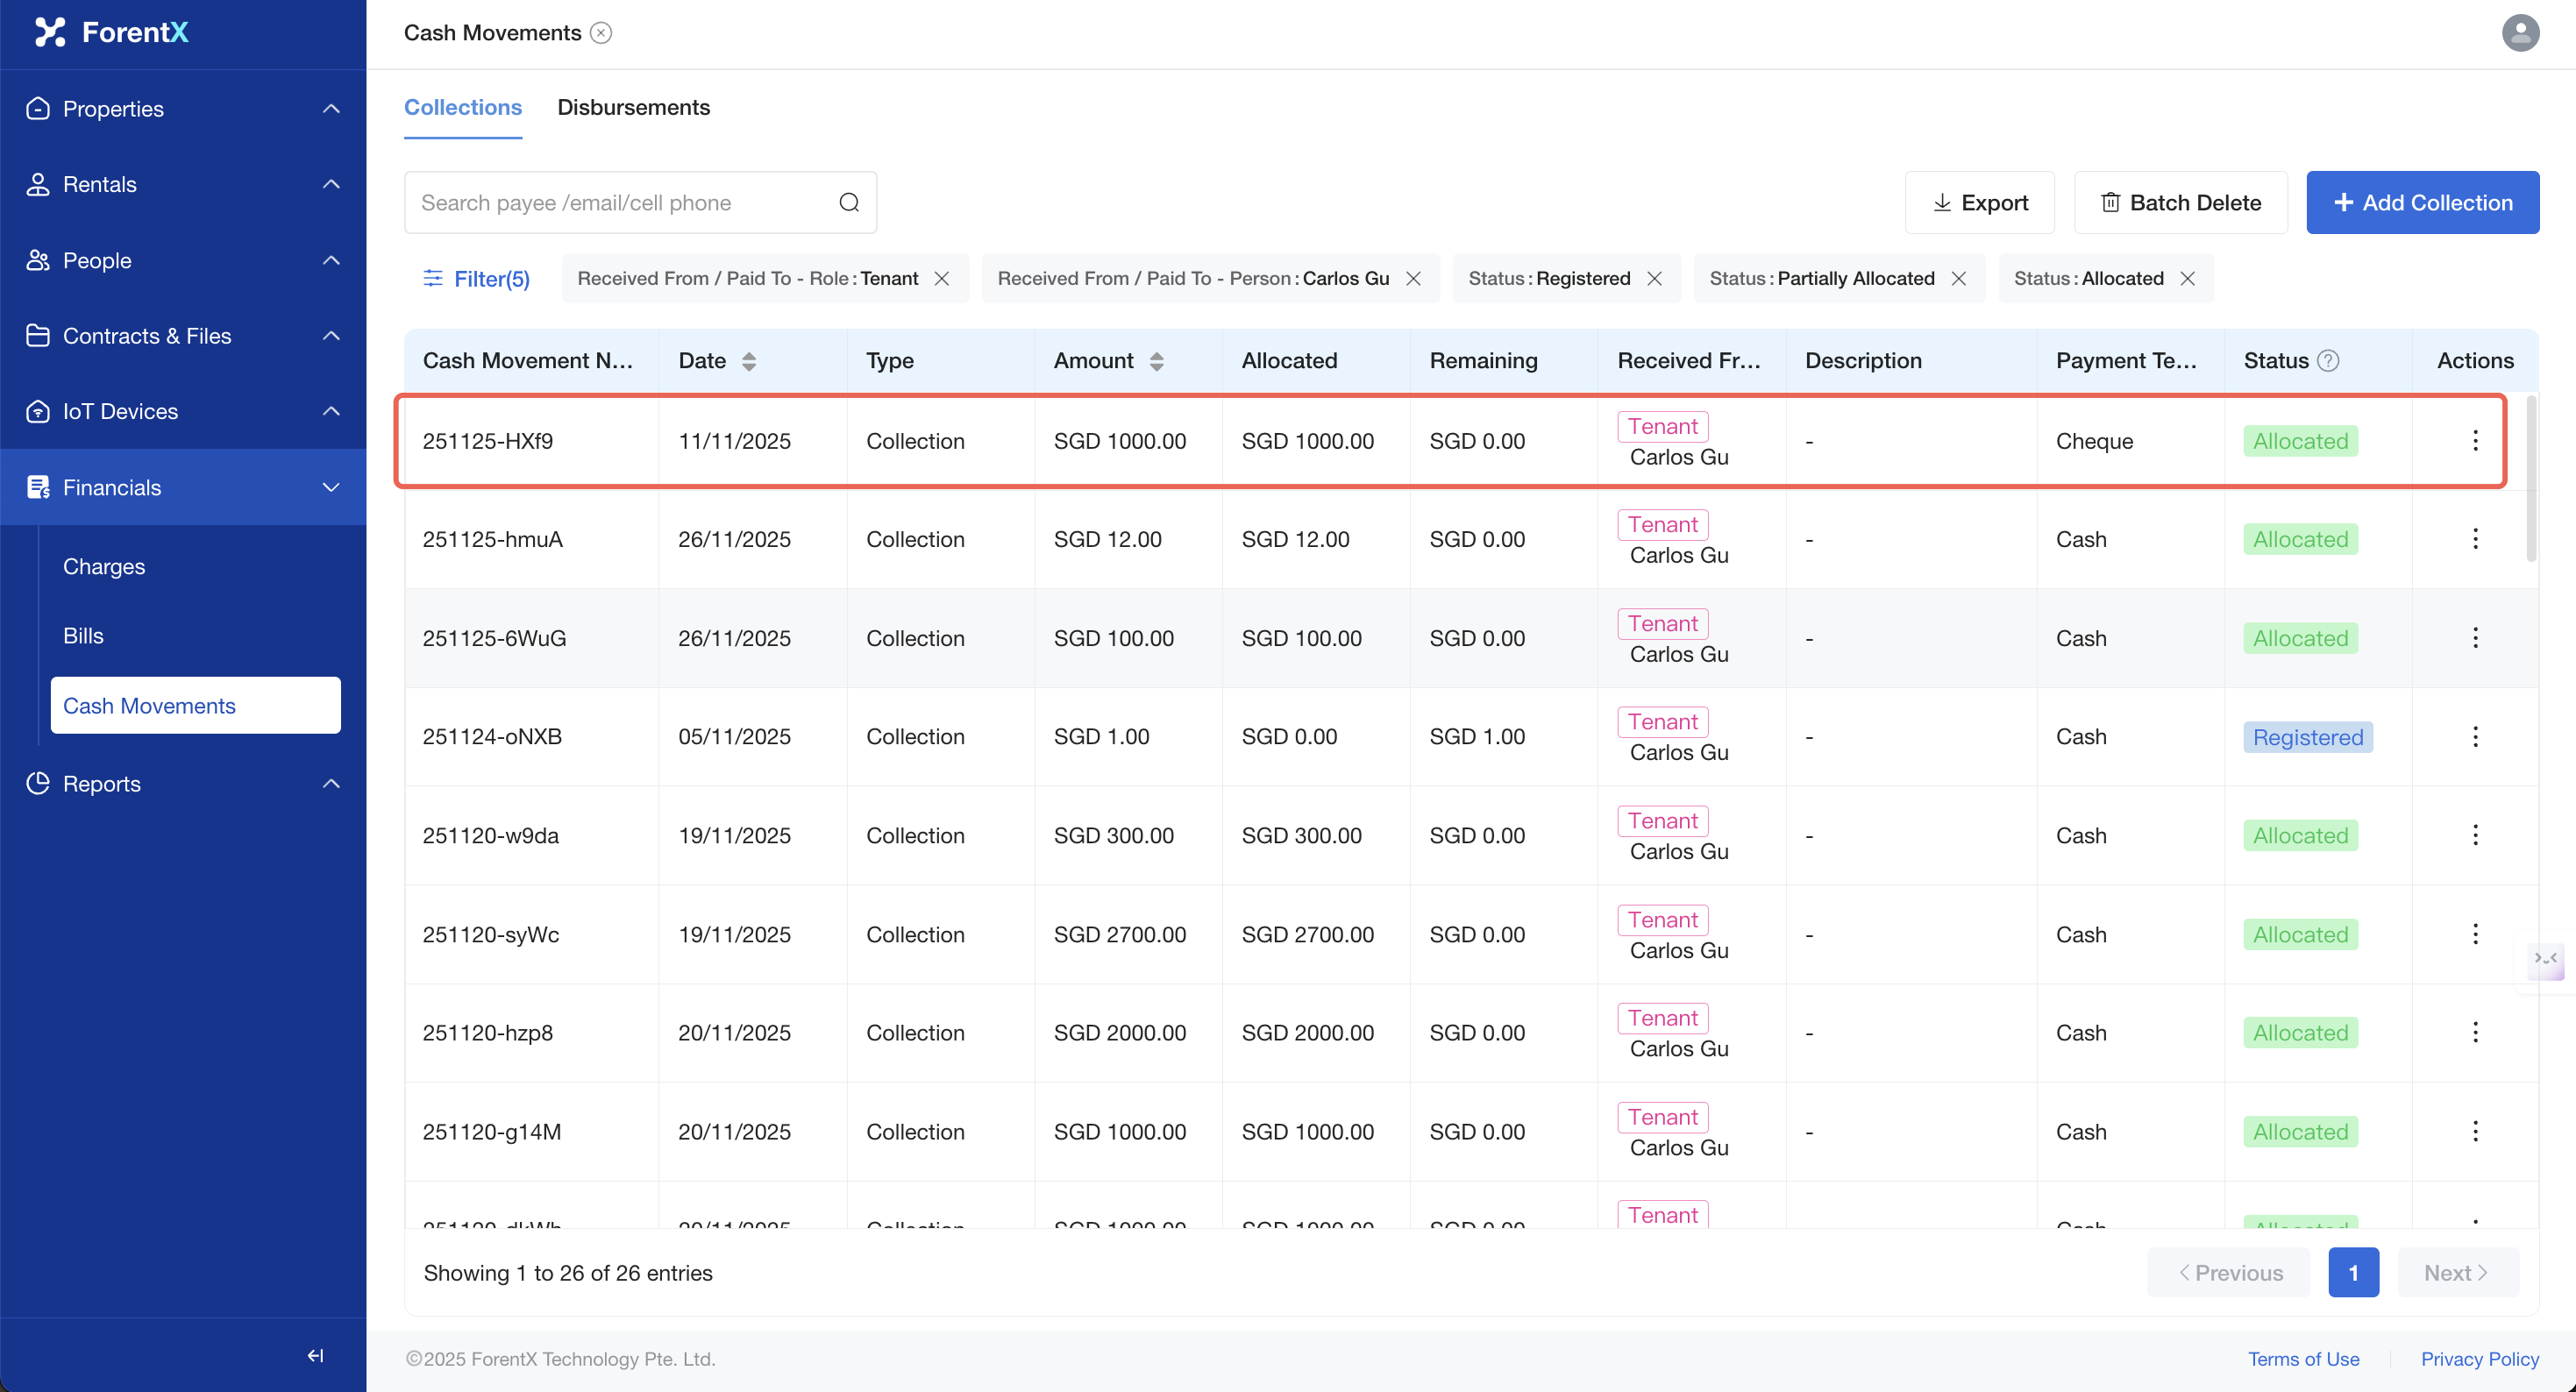Collapse the Financials sidebar section

click(x=183, y=487)
